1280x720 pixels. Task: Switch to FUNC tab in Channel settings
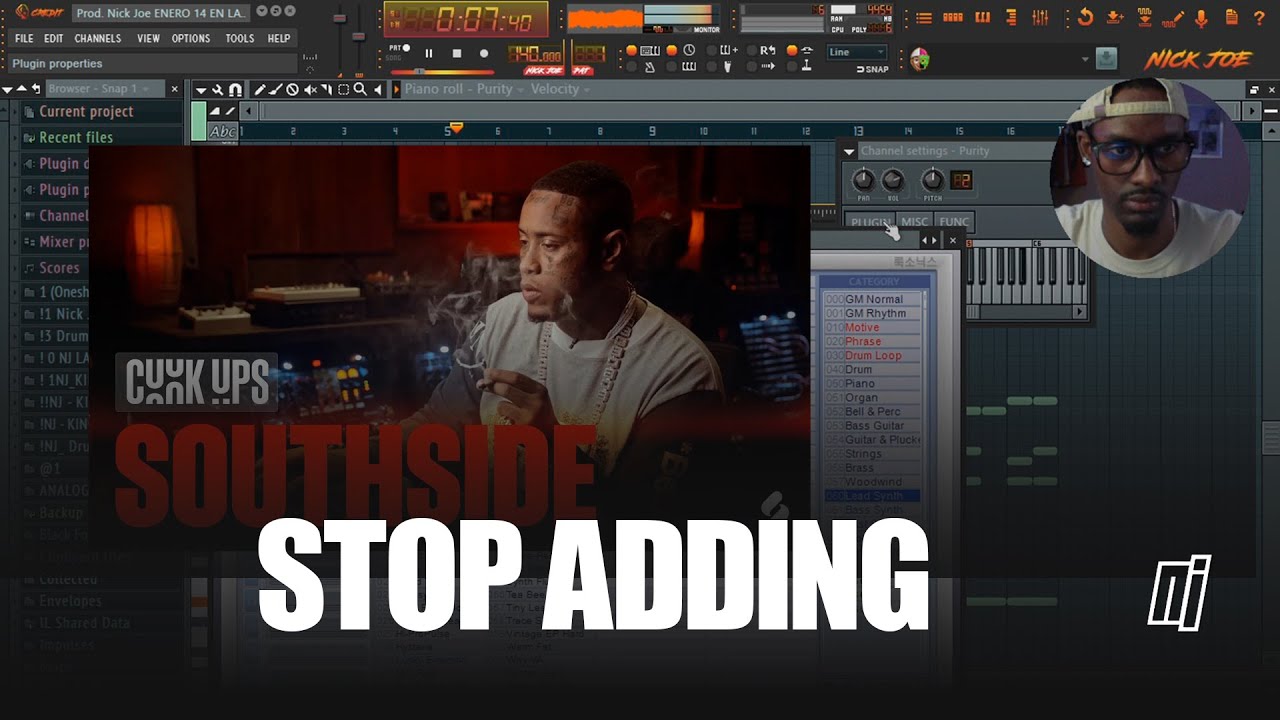[x=954, y=222]
